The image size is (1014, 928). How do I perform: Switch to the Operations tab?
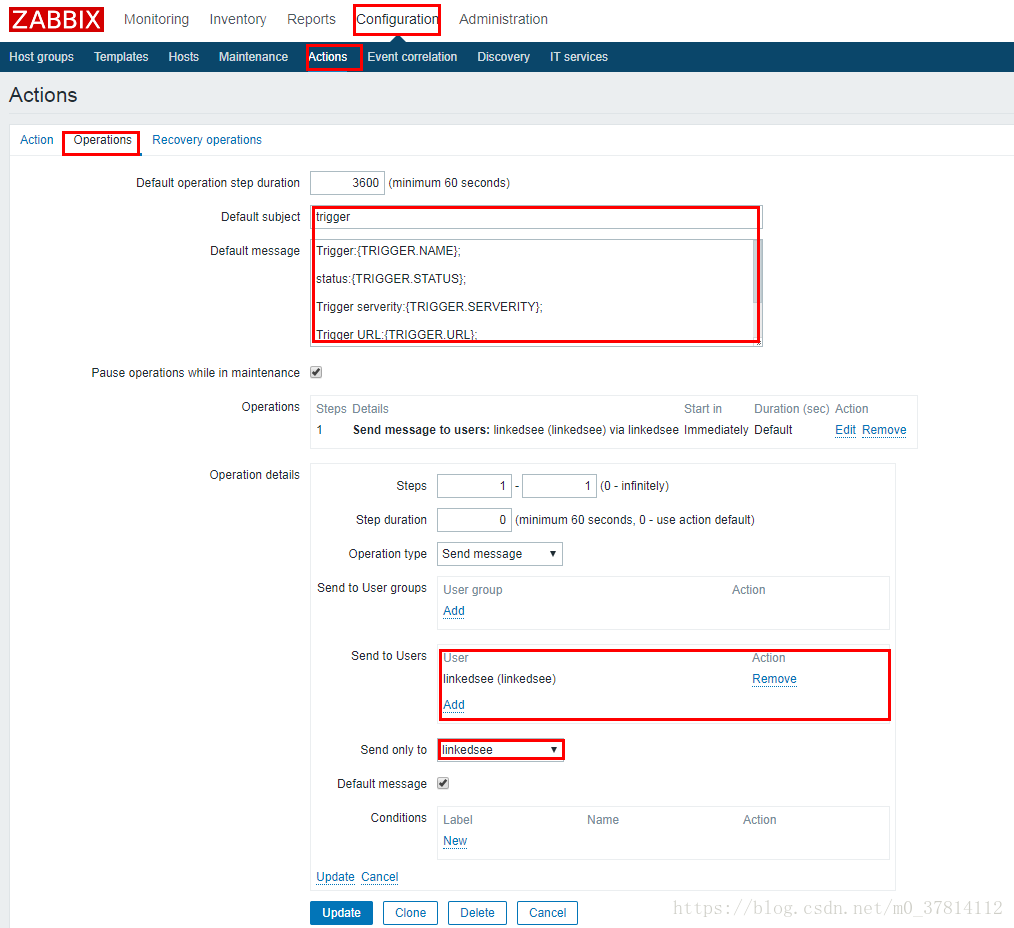click(102, 140)
